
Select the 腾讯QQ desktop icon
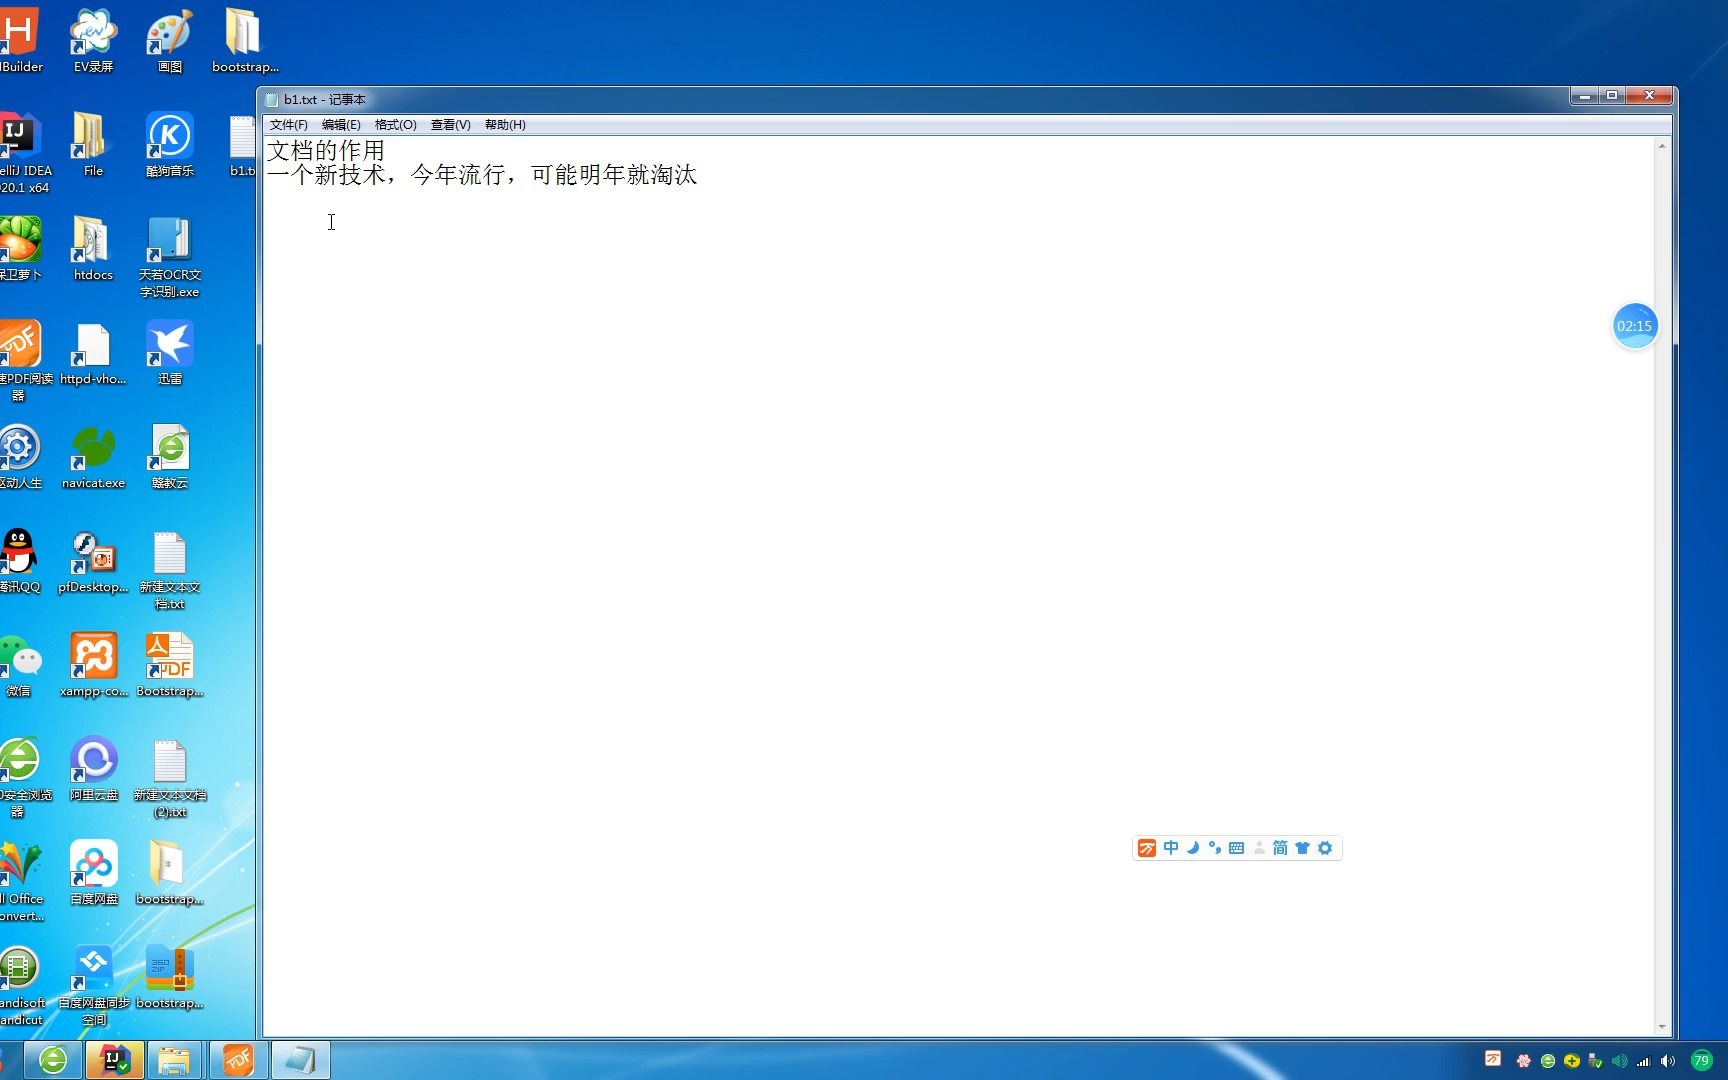pos(19,561)
